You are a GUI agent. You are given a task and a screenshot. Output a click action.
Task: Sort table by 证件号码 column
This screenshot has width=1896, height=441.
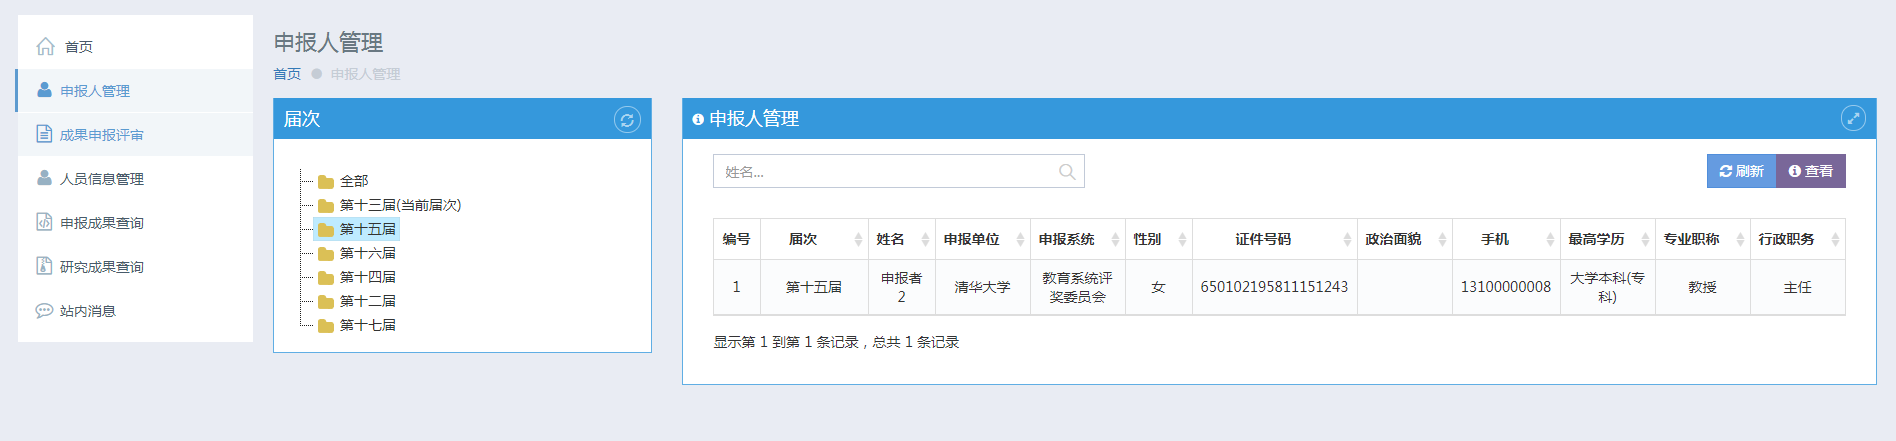tap(1274, 239)
